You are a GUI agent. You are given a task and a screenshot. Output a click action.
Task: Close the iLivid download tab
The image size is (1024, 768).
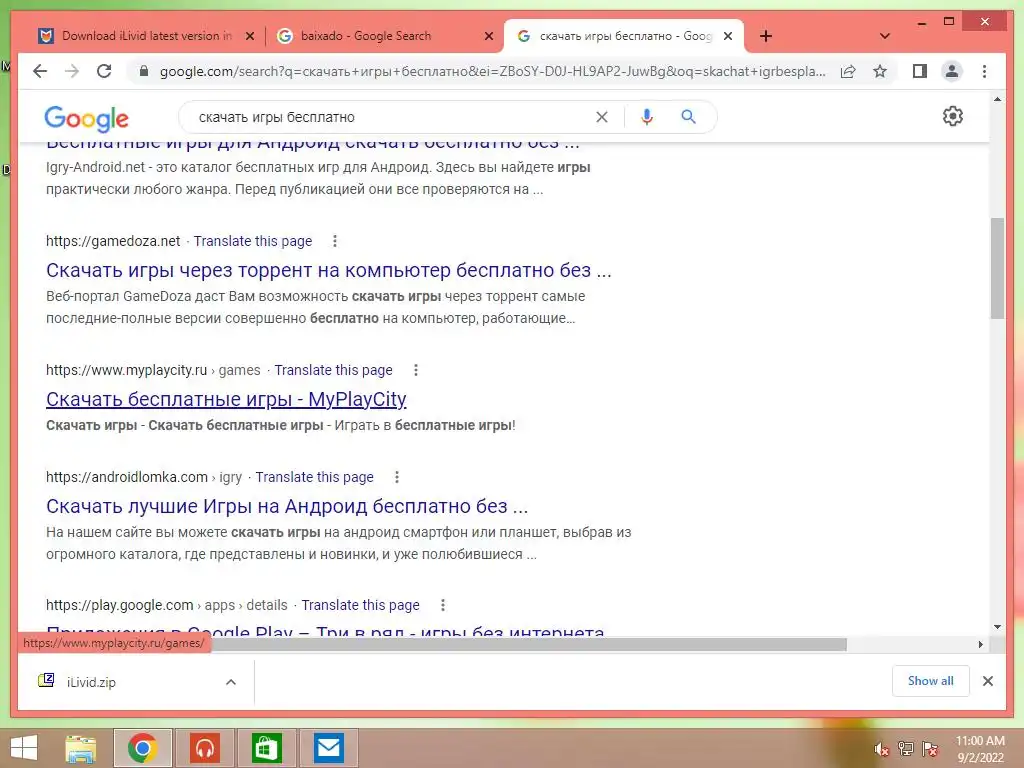[249, 37]
